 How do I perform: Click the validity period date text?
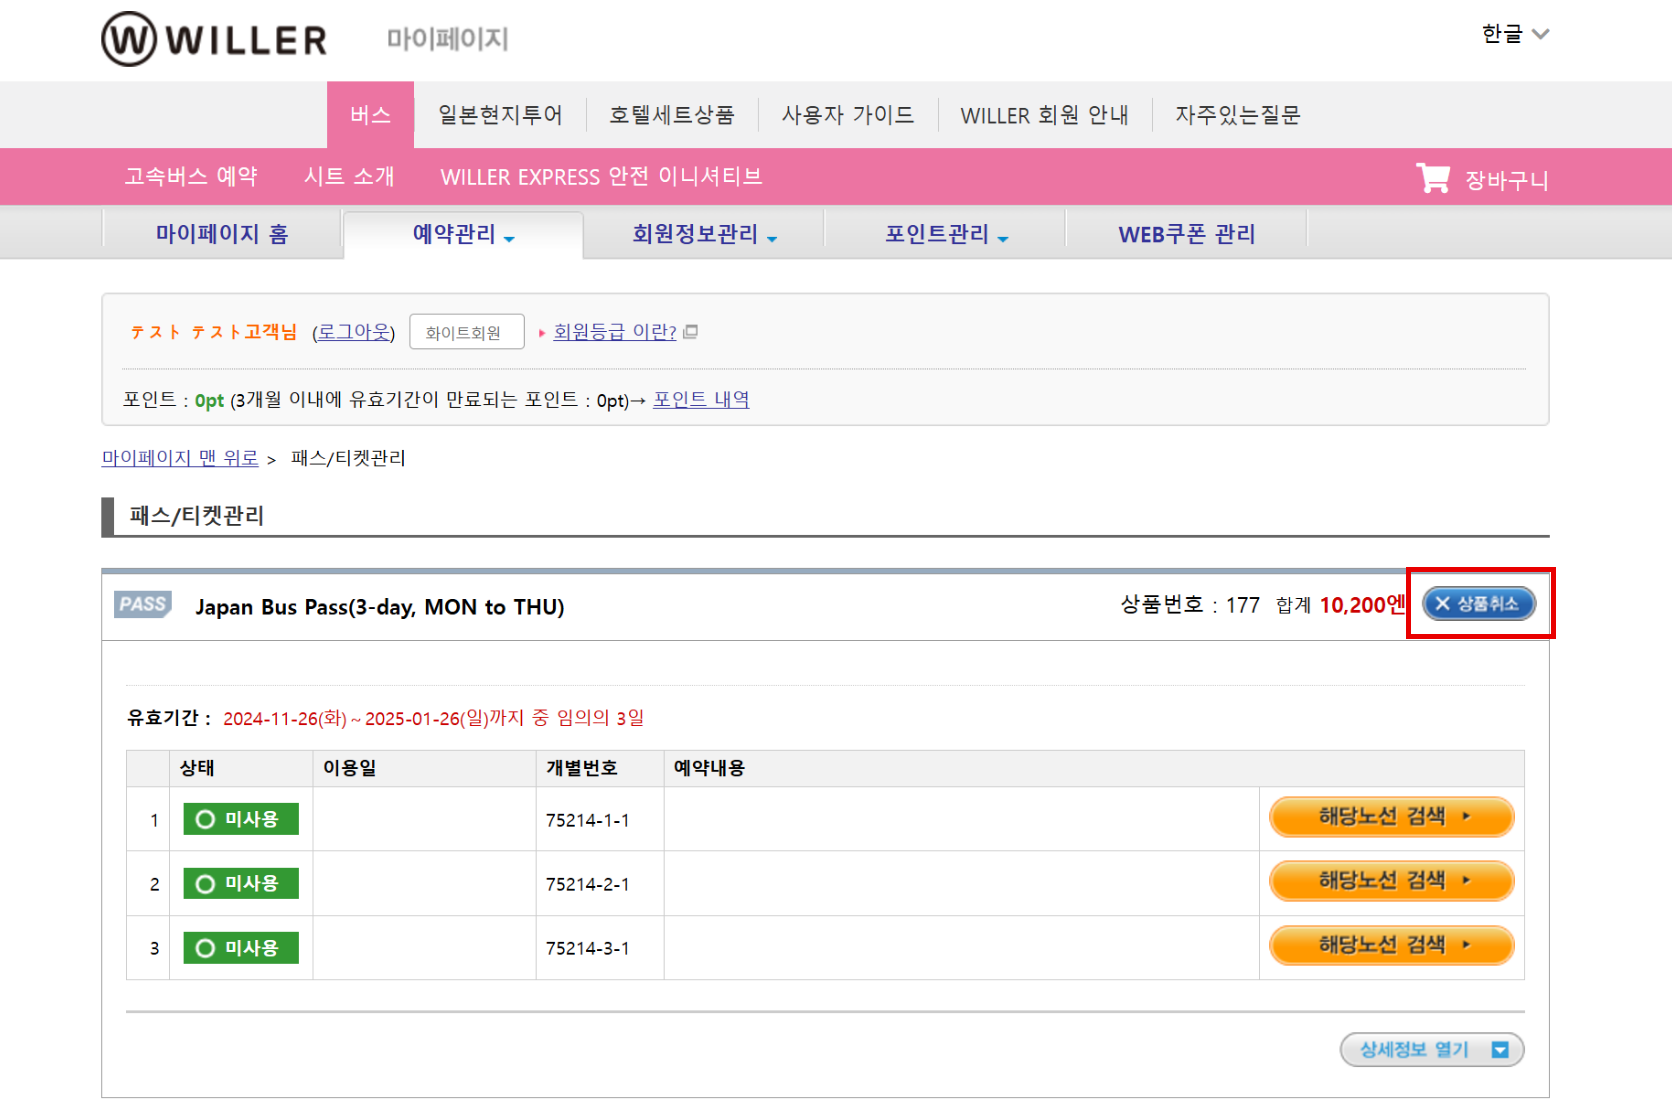(x=434, y=718)
